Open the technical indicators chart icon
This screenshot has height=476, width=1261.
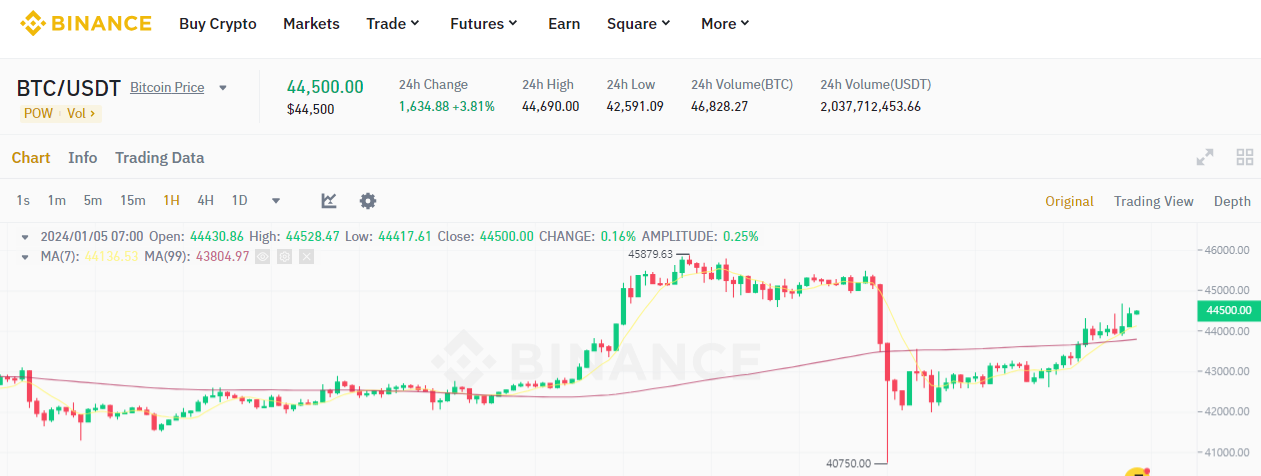(x=329, y=201)
